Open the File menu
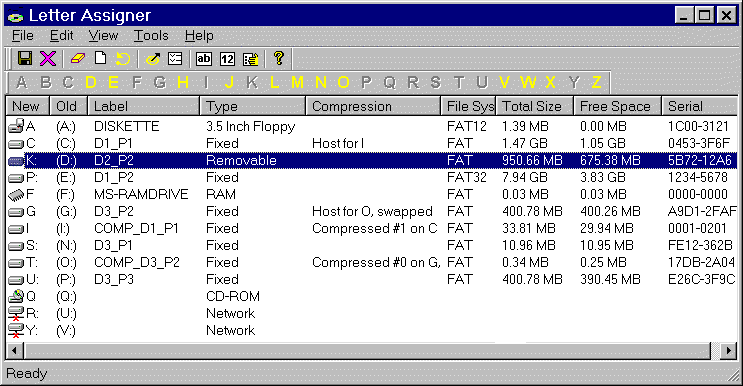Screen dimensions: 743x386 coord(23,36)
